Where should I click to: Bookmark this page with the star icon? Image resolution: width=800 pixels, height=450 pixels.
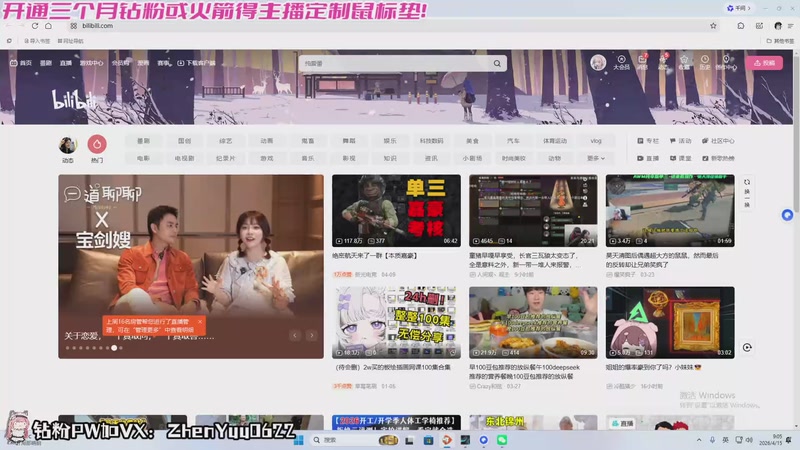pyautogui.click(x=713, y=26)
